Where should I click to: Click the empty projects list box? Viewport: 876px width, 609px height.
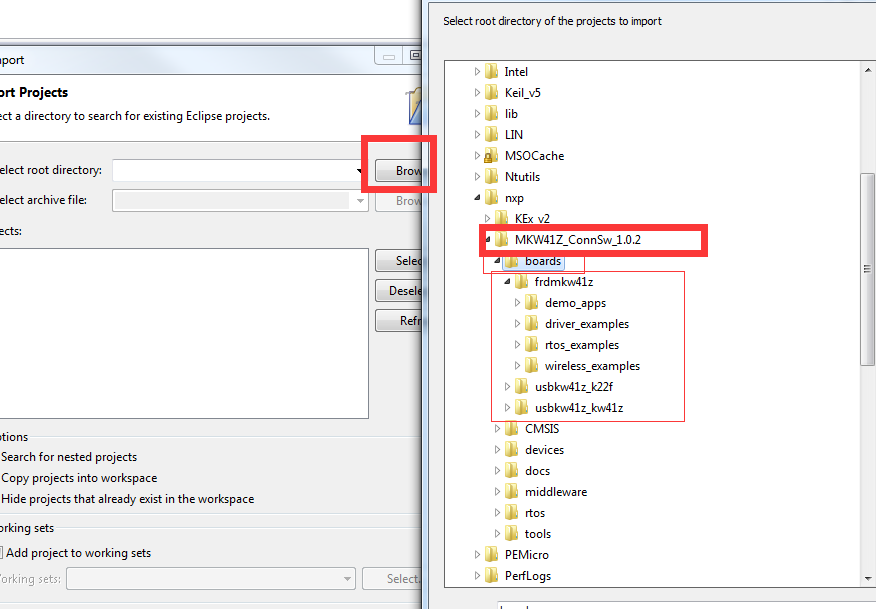tap(184, 334)
